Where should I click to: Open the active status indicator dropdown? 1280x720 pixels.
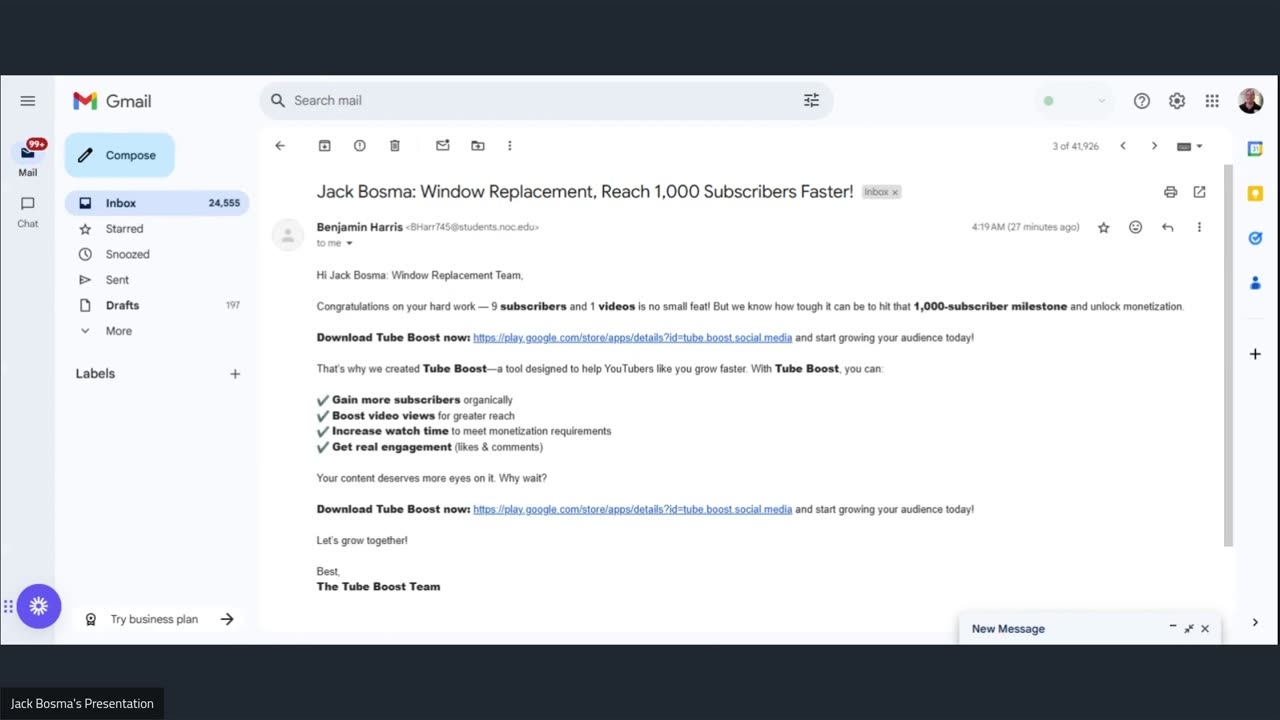point(1075,101)
